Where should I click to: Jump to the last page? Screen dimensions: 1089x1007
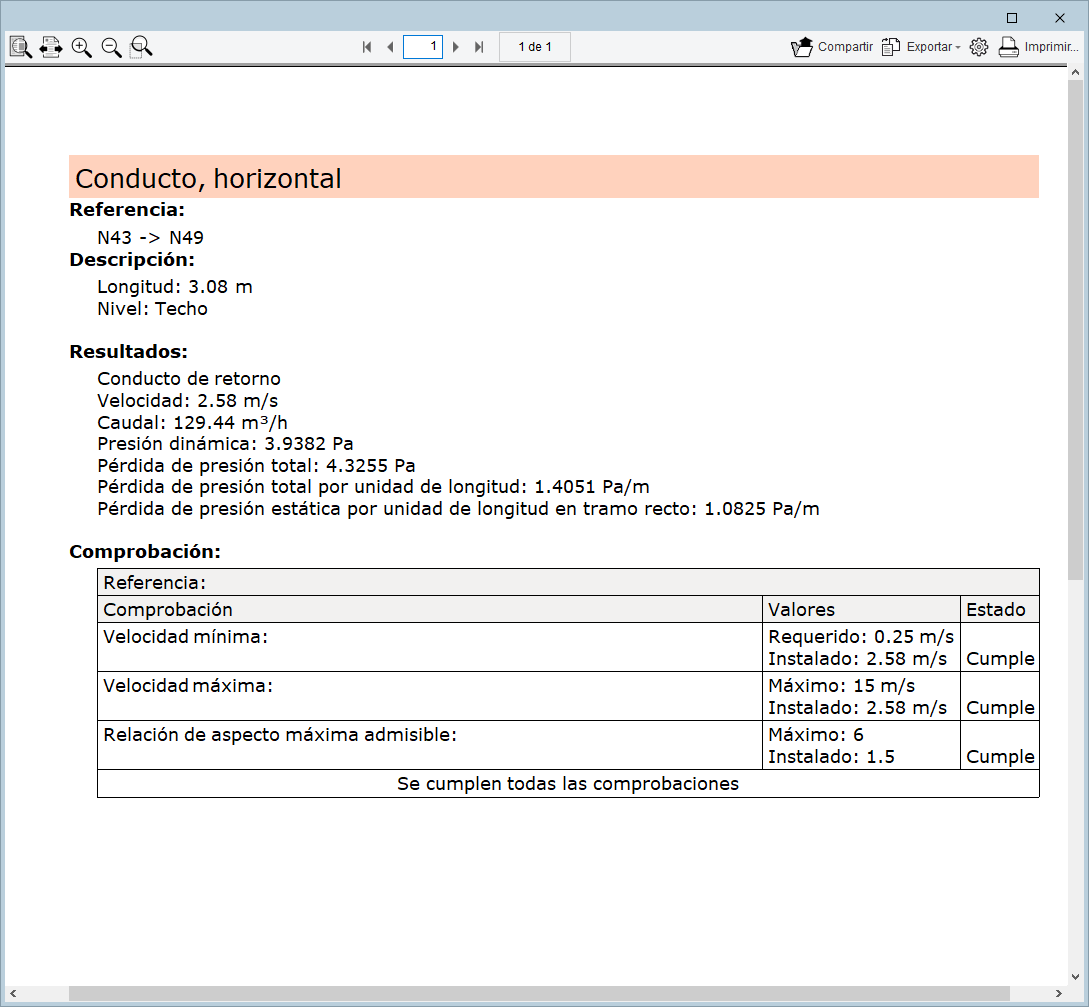click(x=479, y=47)
